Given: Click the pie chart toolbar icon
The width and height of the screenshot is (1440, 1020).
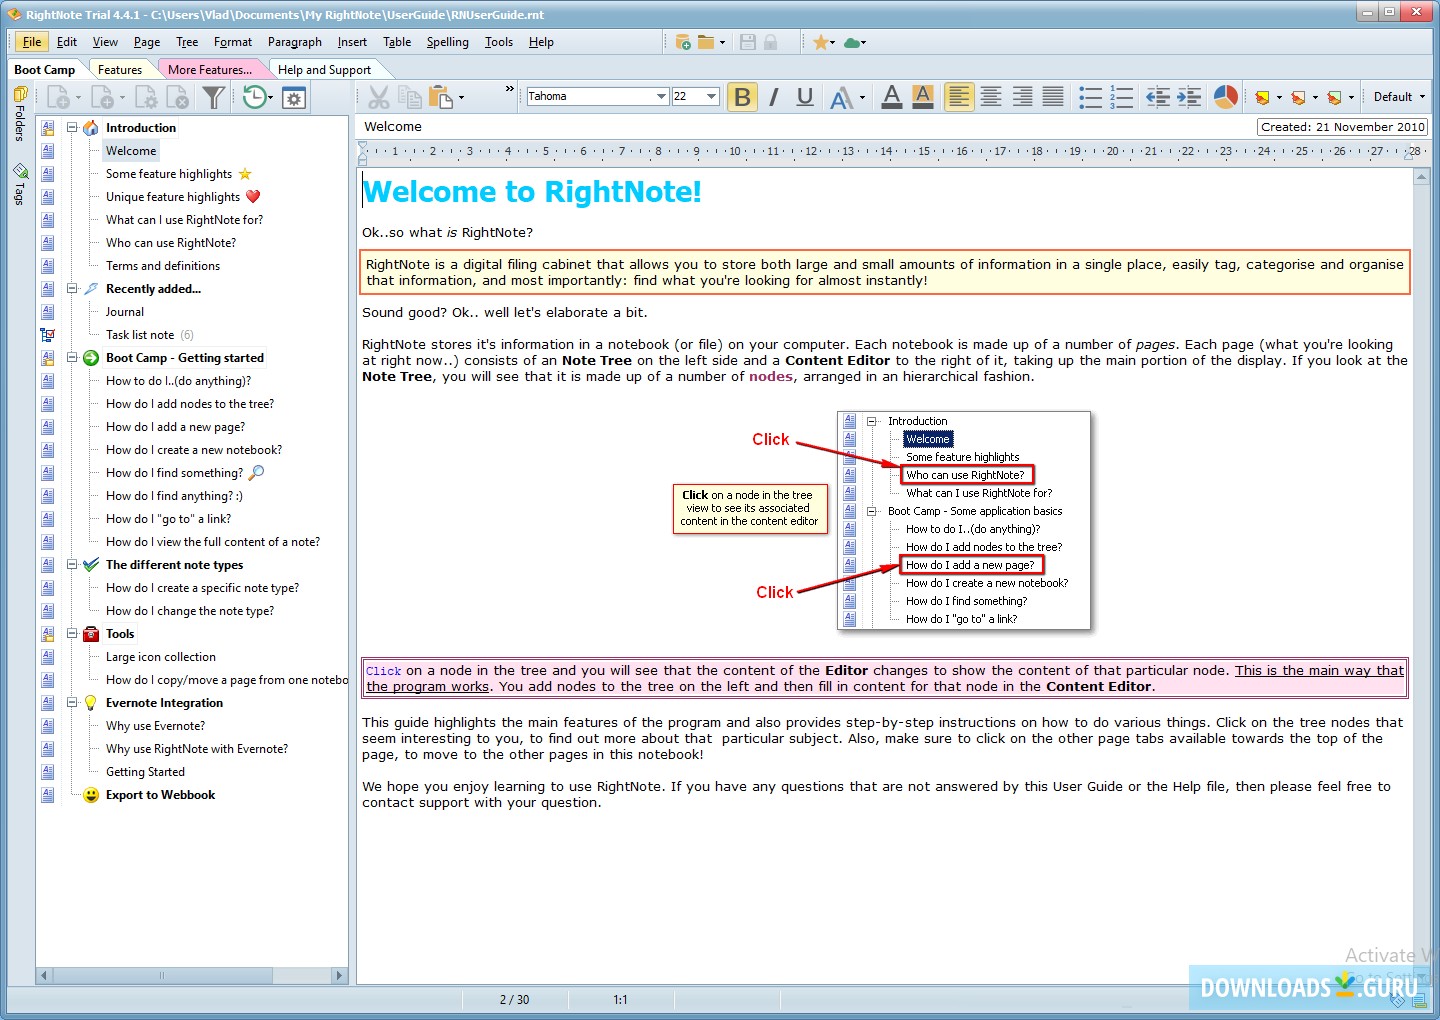Looking at the screenshot, I should 1226,97.
